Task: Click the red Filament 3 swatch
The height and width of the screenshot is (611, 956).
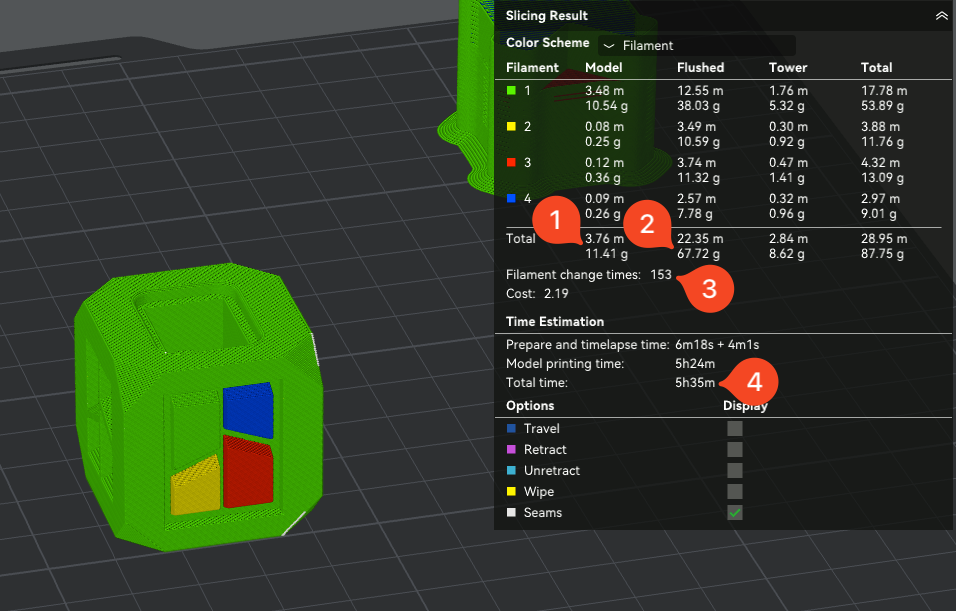Action: 512,162
